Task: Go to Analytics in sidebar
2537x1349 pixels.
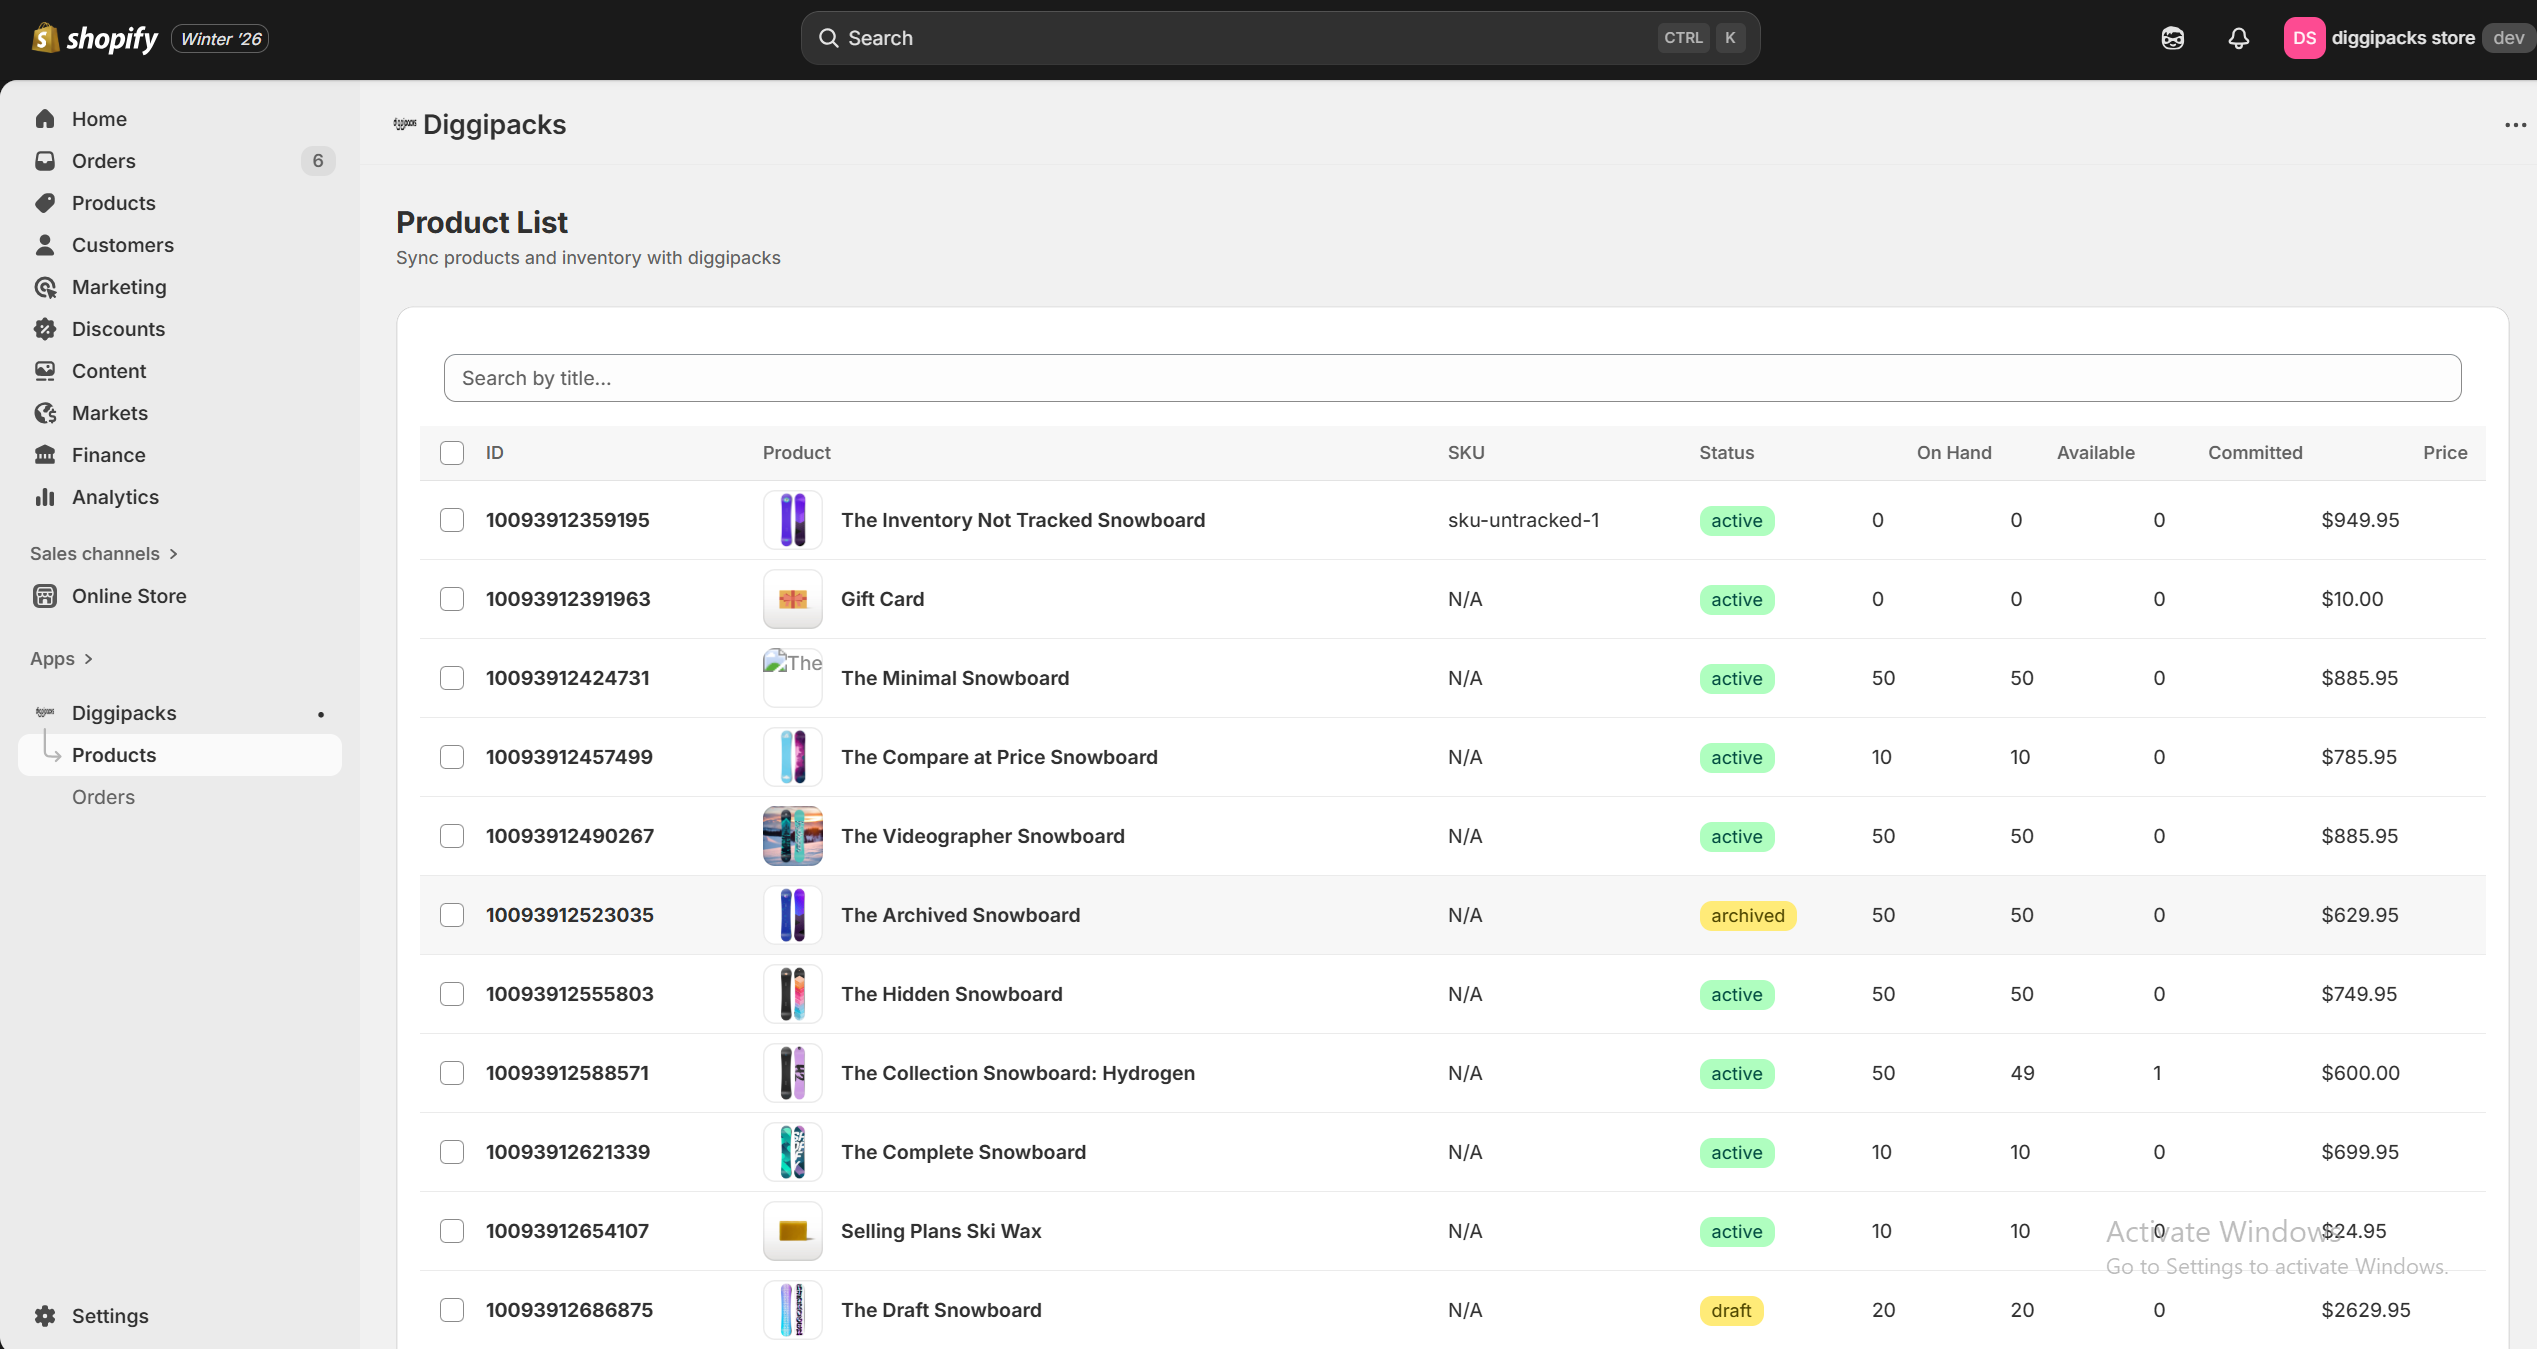Action: click(115, 497)
